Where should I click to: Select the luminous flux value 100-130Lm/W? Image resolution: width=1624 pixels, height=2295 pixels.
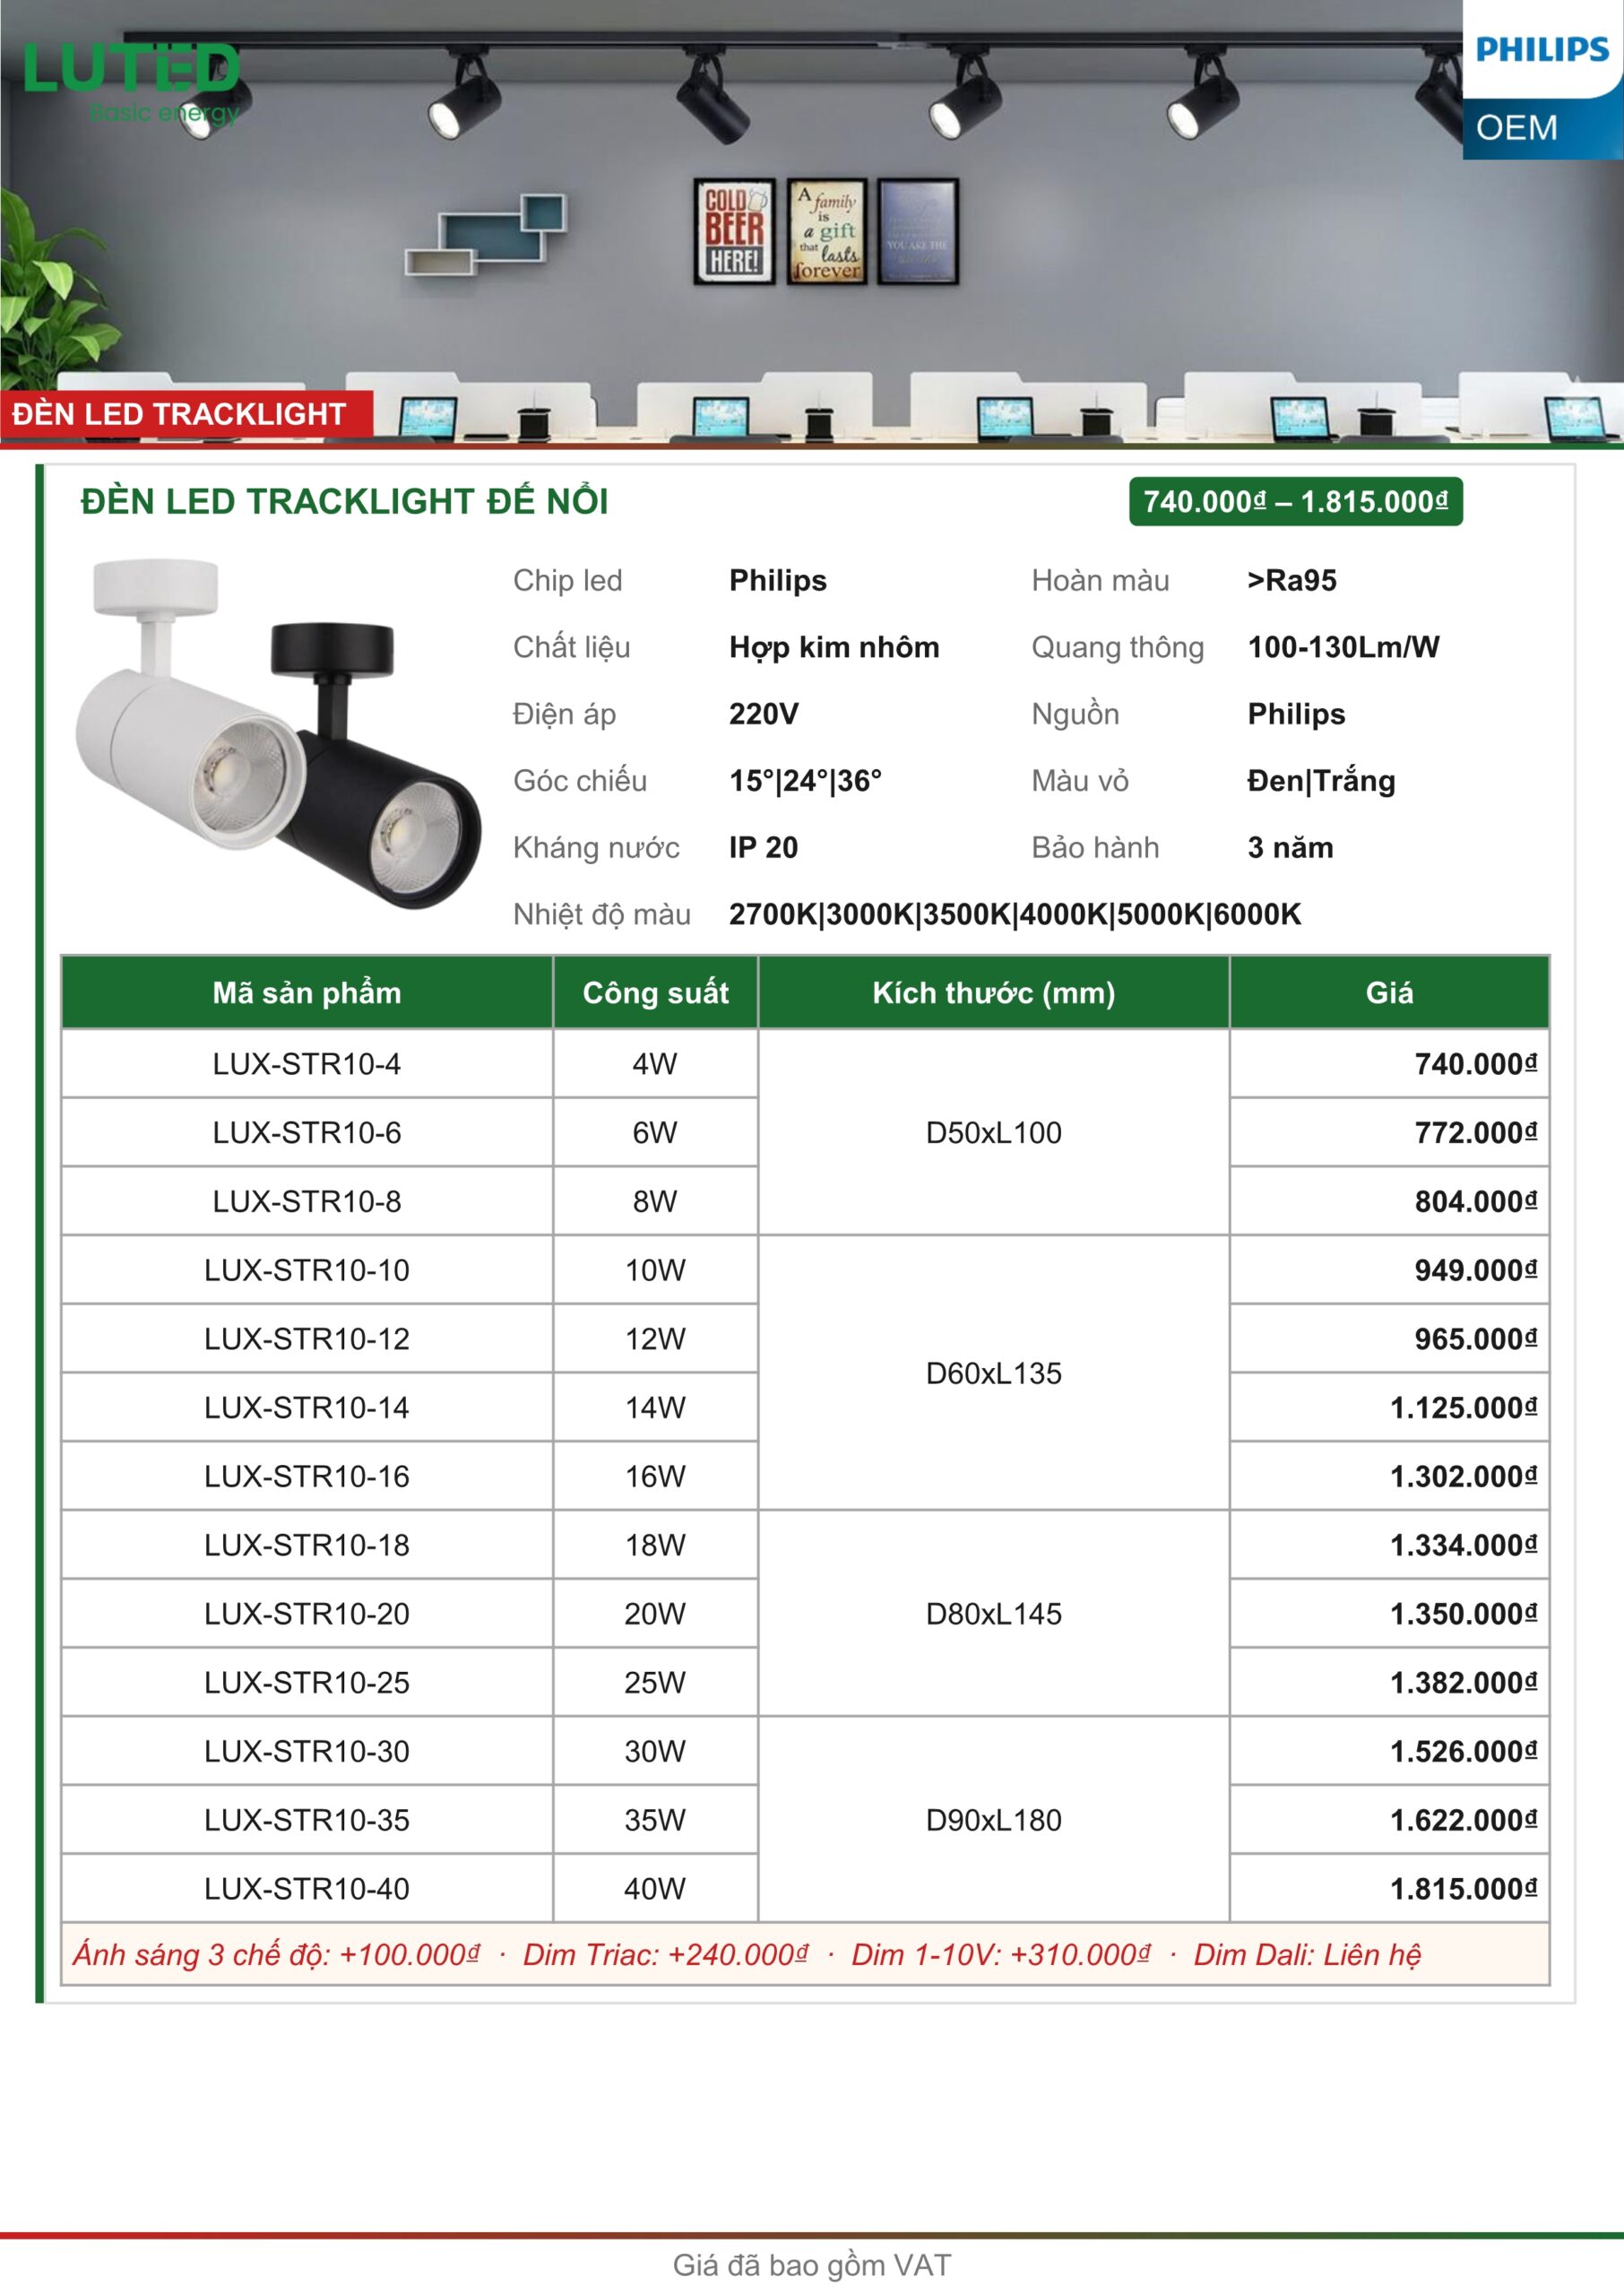coord(1343,647)
